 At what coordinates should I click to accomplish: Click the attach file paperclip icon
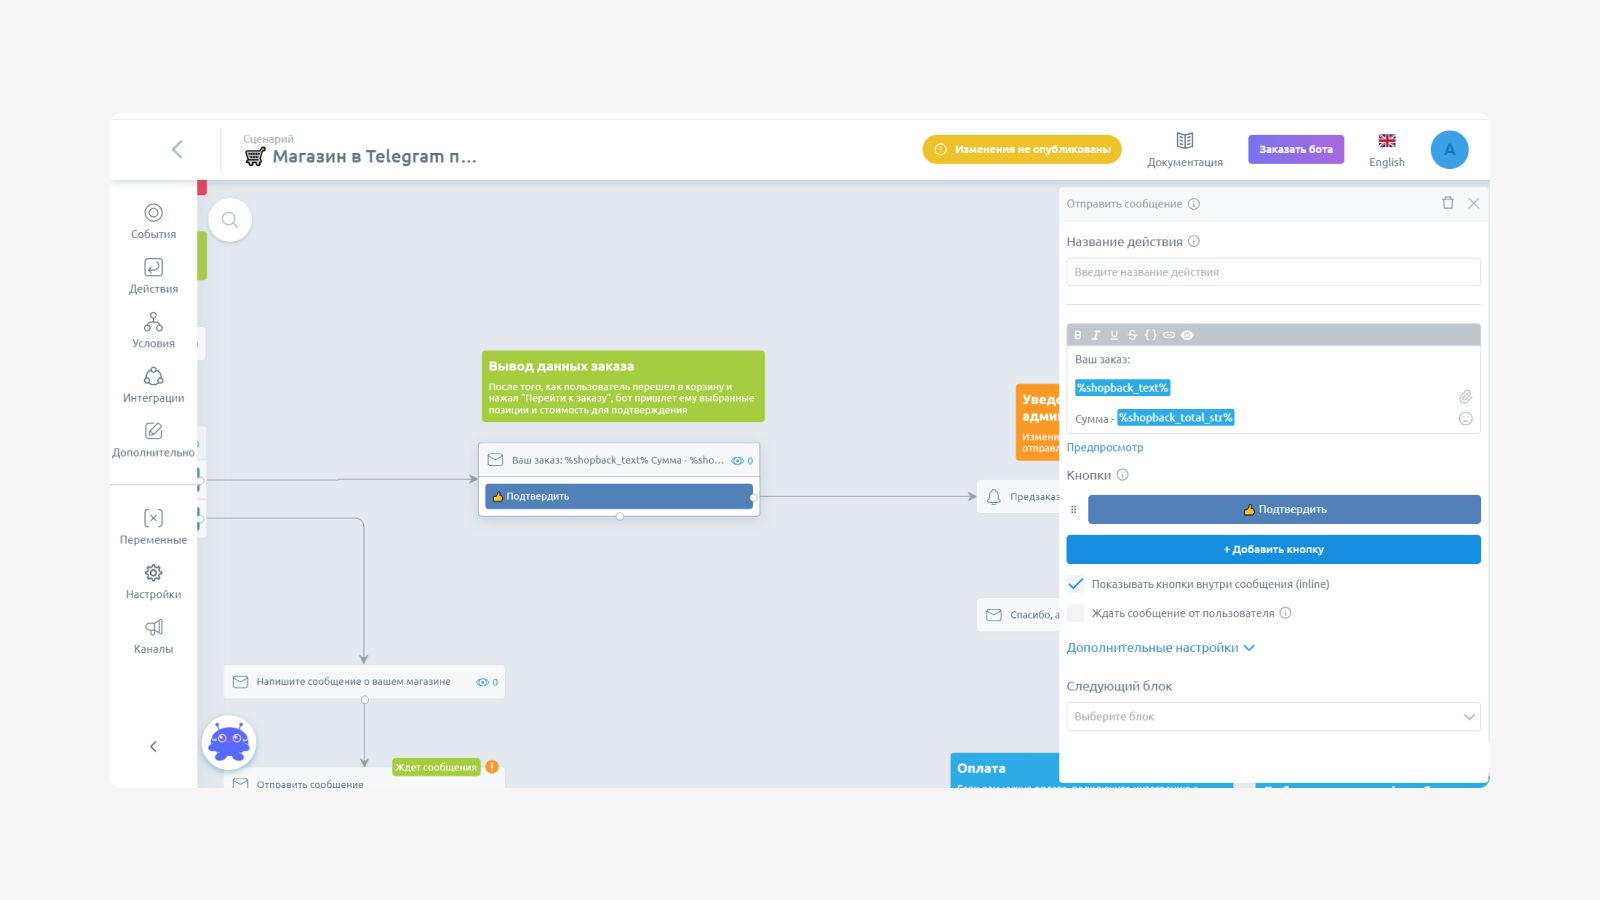click(1465, 397)
